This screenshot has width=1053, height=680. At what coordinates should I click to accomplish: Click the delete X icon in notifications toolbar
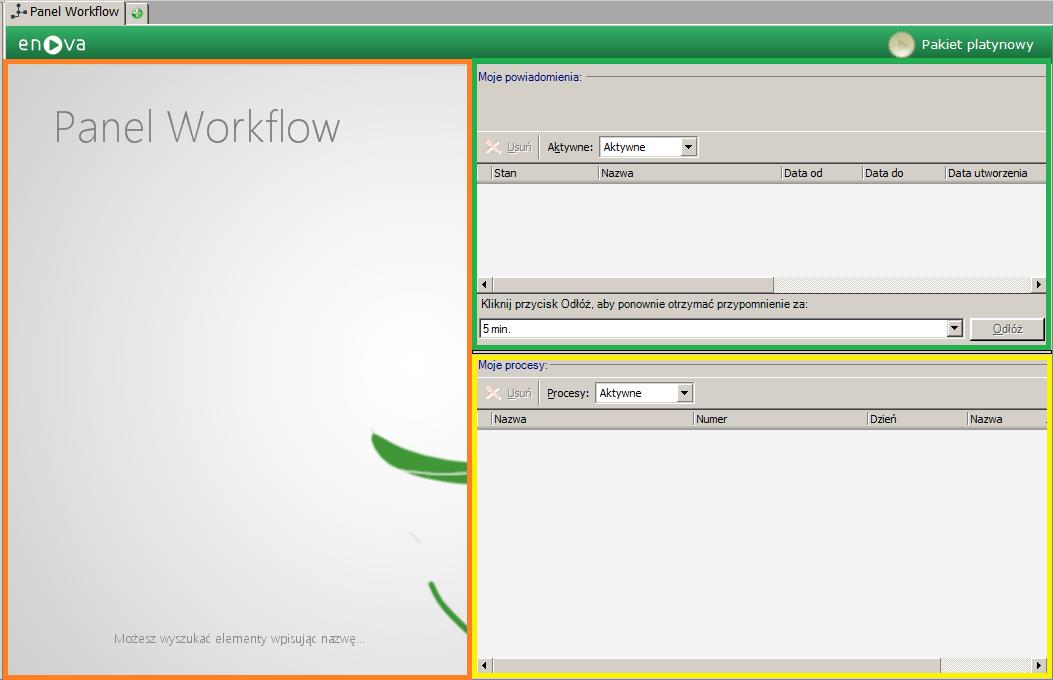494,147
